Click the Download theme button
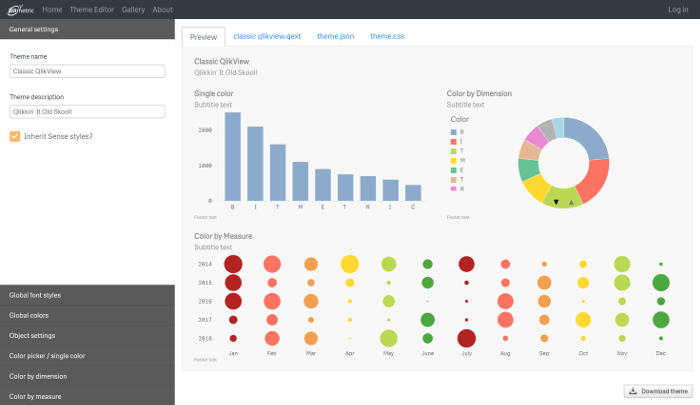 coord(658,391)
